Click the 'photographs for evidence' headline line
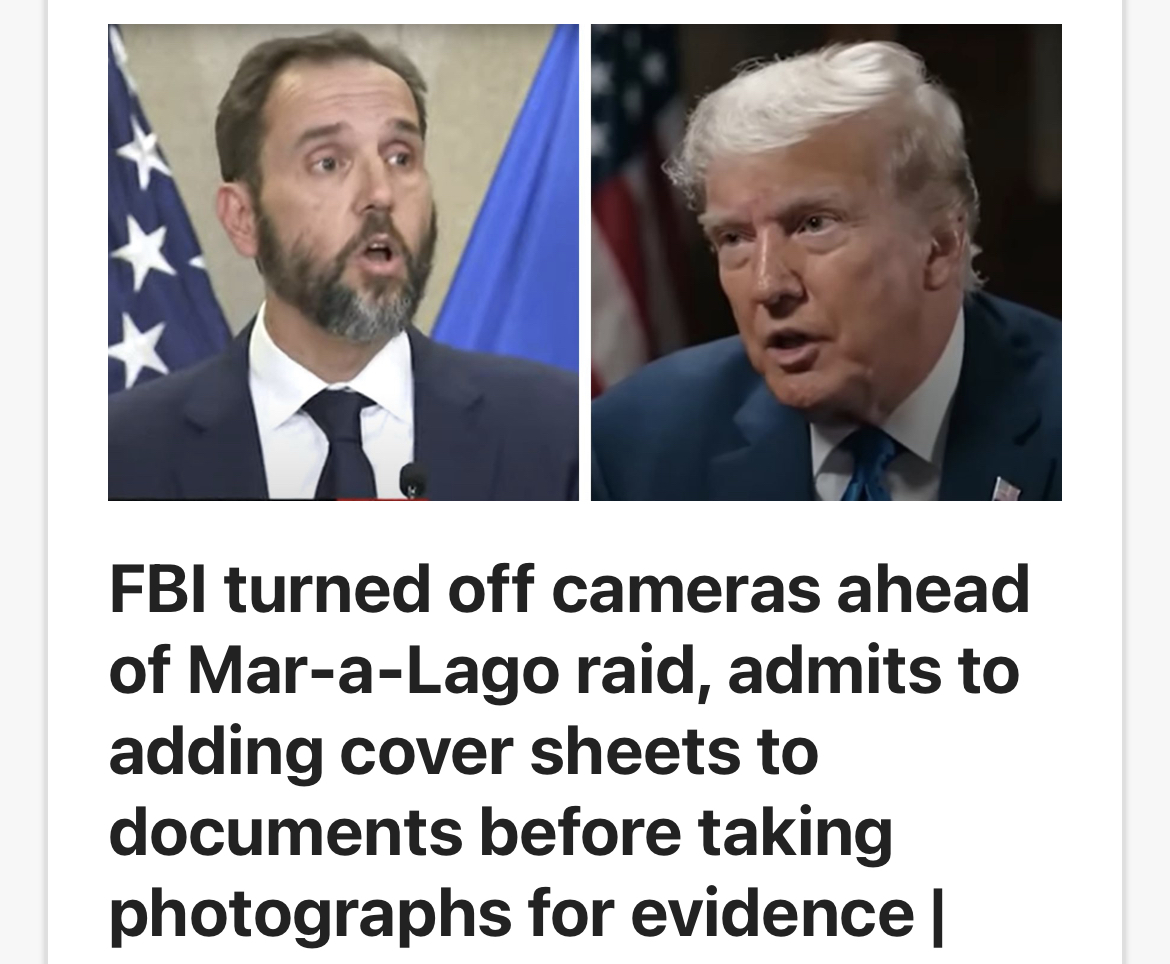The width and height of the screenshot is (1170, 964). click(512, 912)
